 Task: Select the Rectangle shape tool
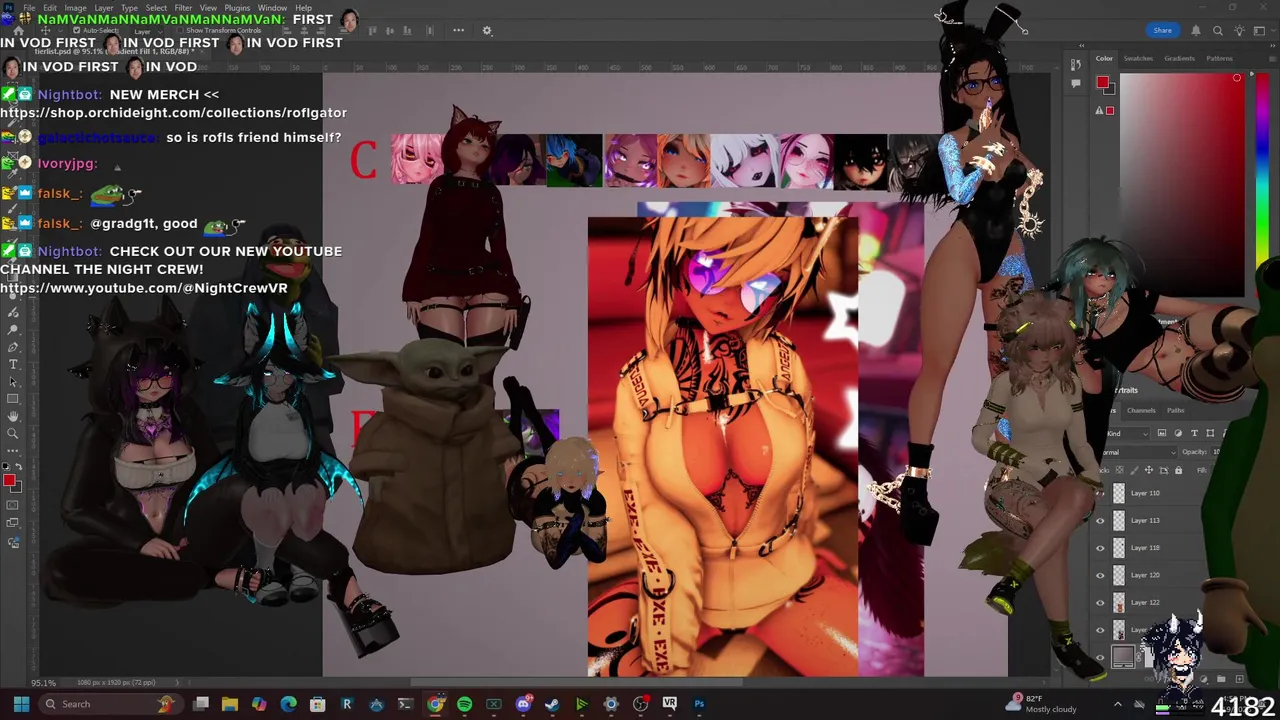13,398
